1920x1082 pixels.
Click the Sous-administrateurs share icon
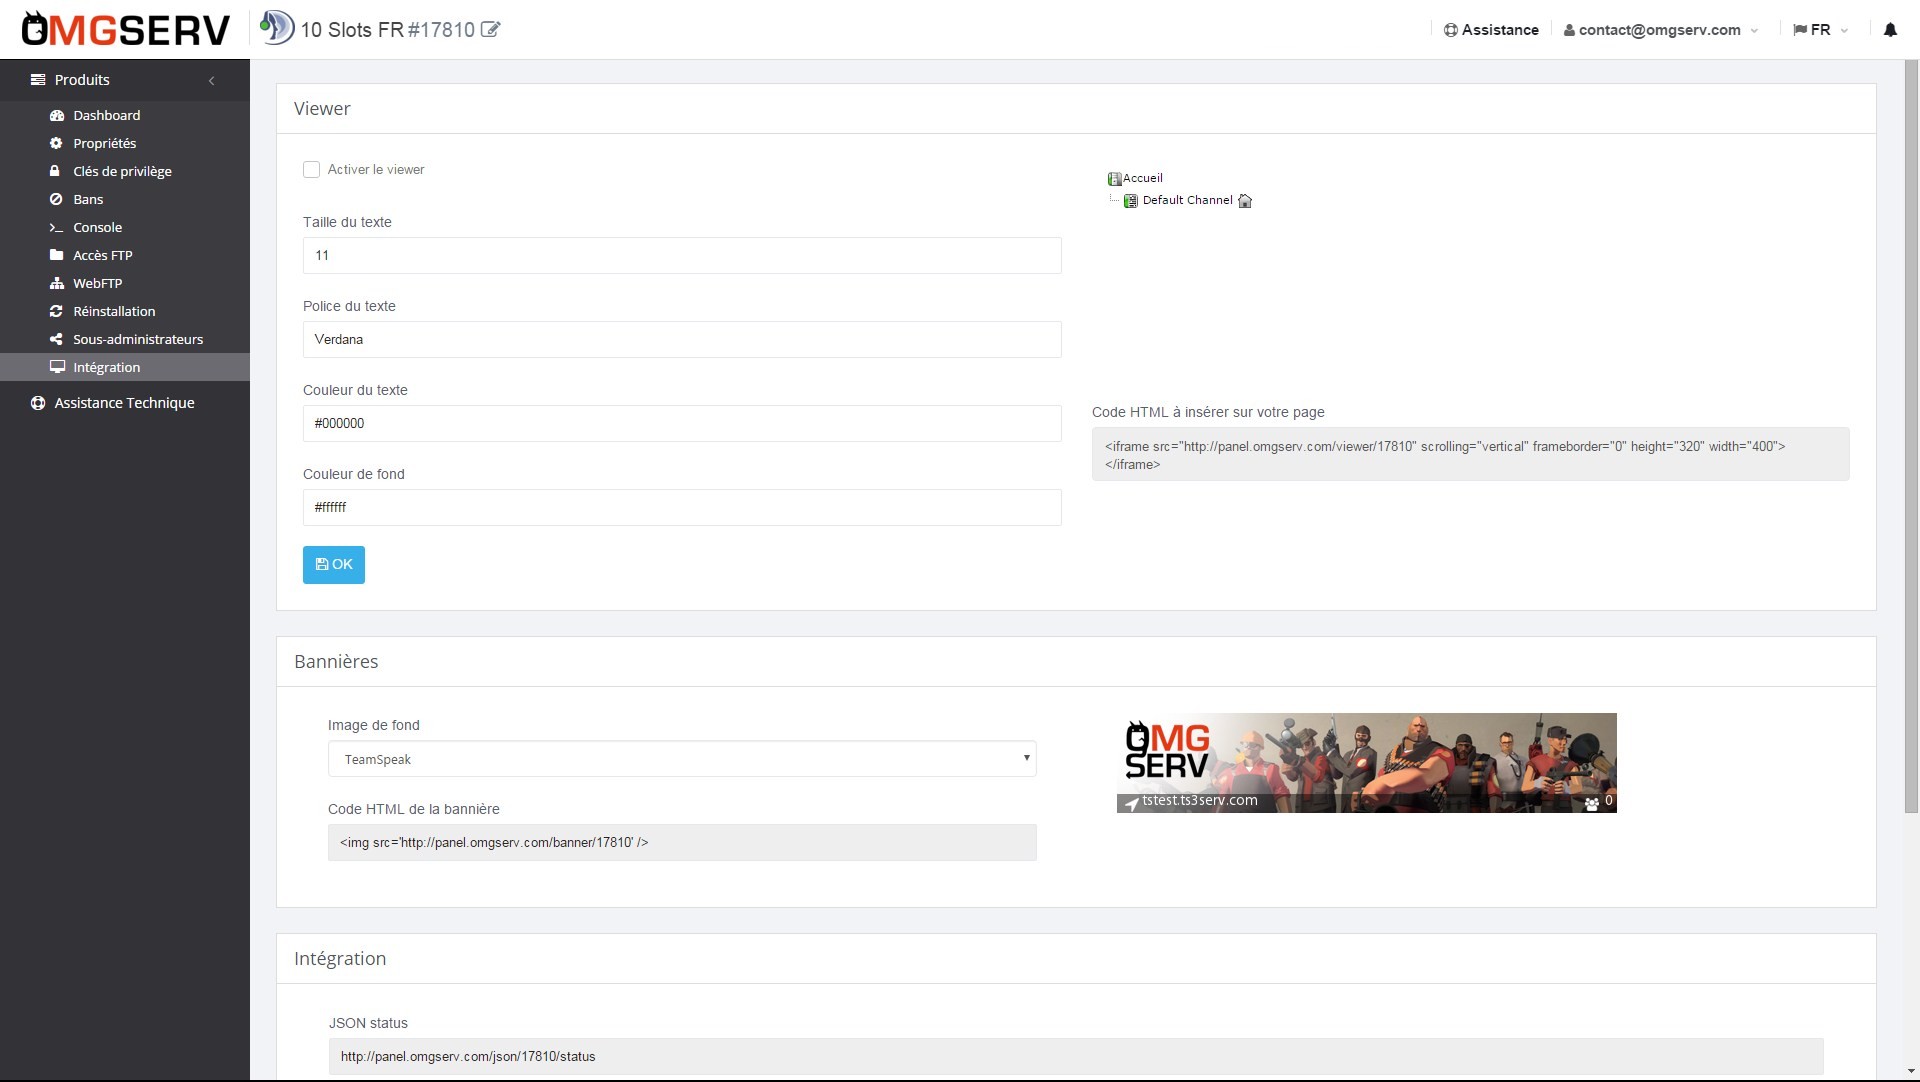57,340
